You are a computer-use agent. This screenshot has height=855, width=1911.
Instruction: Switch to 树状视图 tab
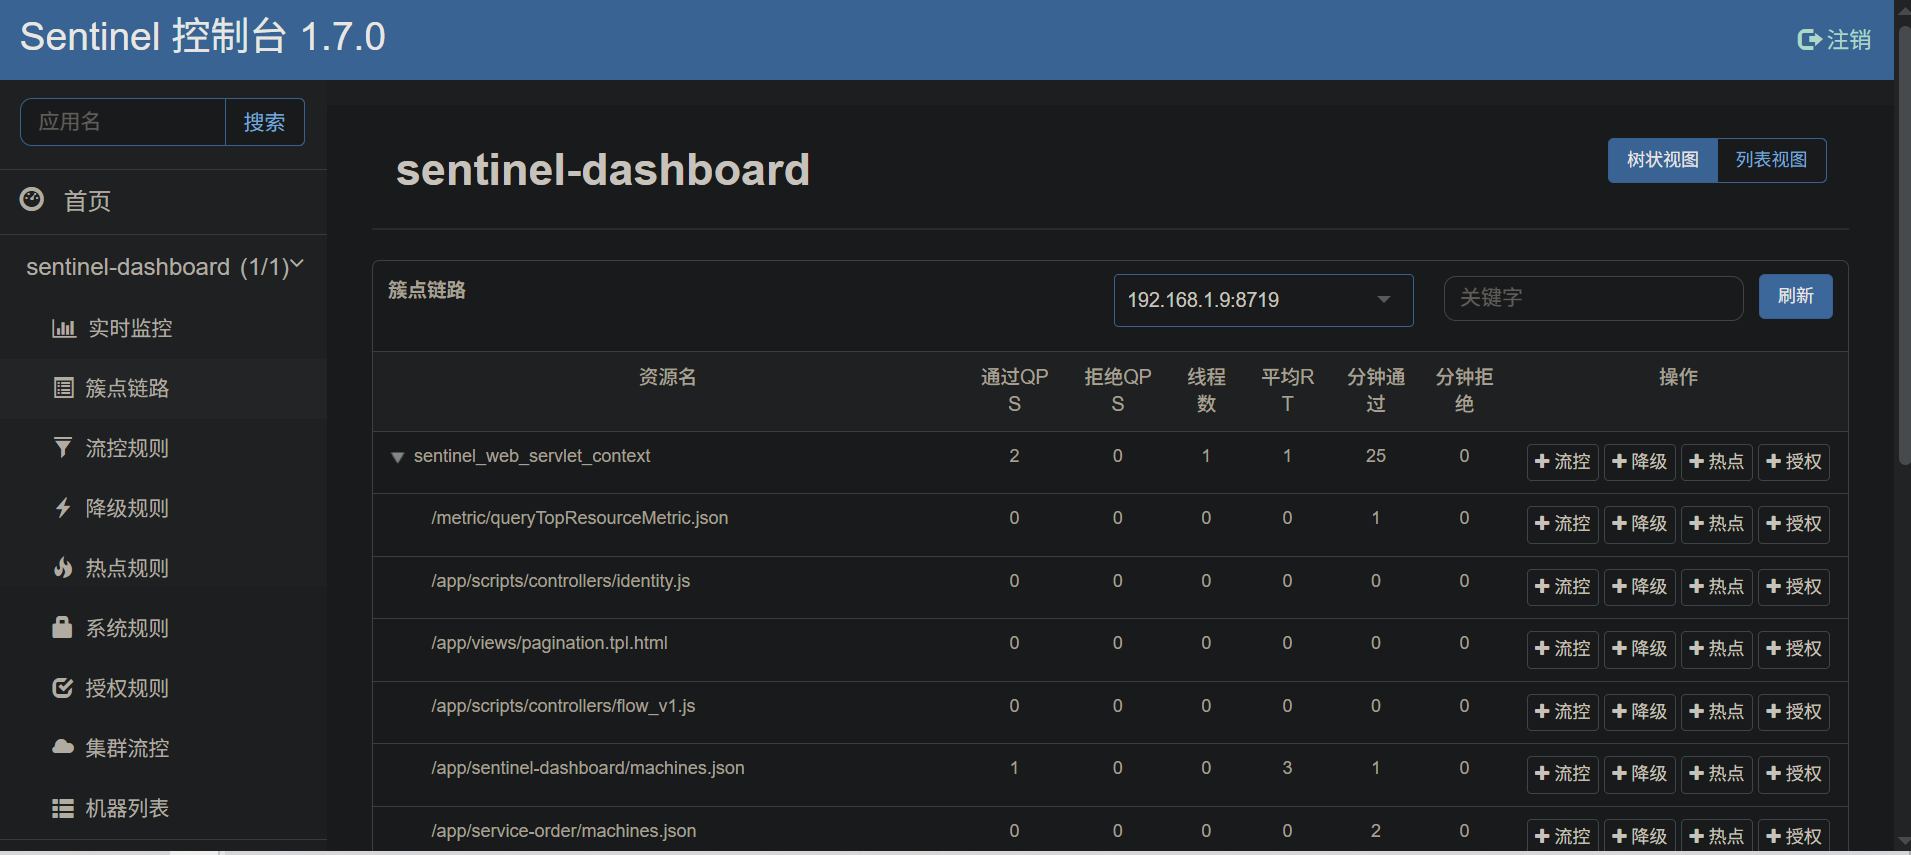(x=1662, y=160)
